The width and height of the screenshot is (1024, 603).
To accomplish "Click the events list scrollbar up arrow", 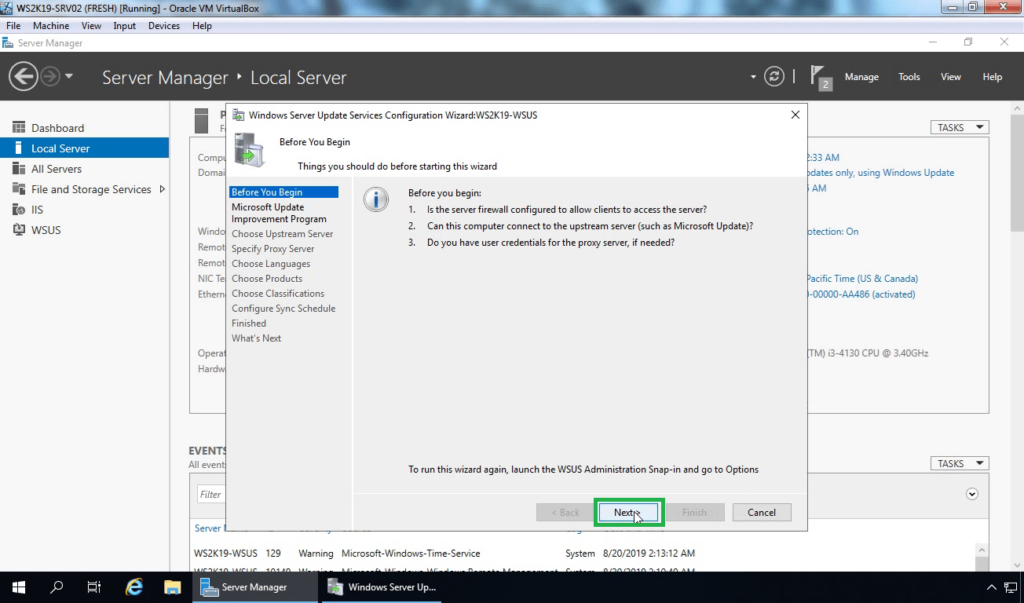I will tap(981, 550).
